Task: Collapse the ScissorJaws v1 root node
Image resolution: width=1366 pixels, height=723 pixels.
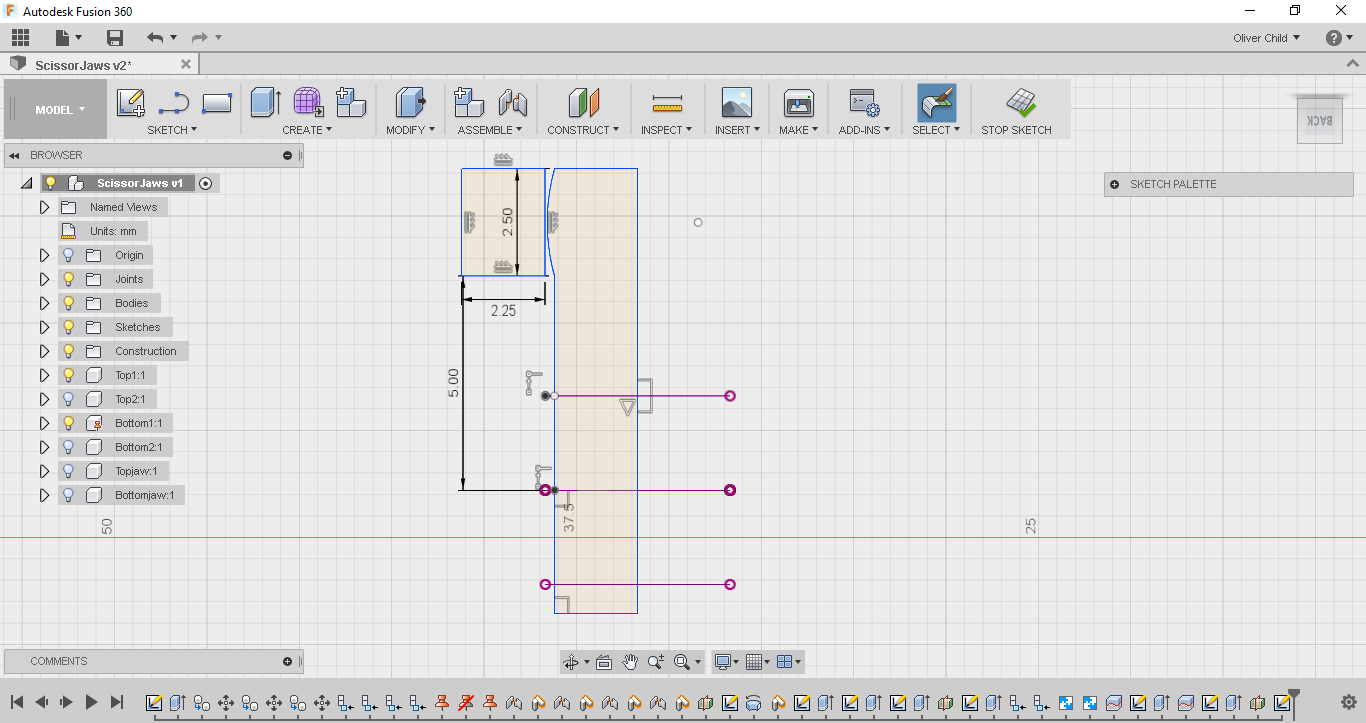Action: [26, 183]
